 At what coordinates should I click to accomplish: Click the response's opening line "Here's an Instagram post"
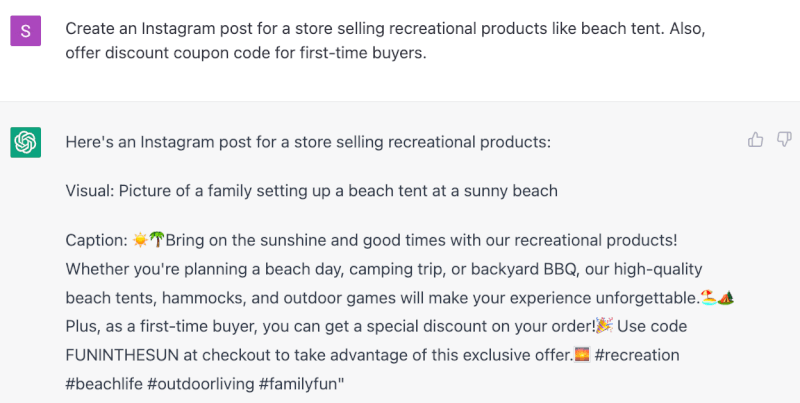[308, 142]
